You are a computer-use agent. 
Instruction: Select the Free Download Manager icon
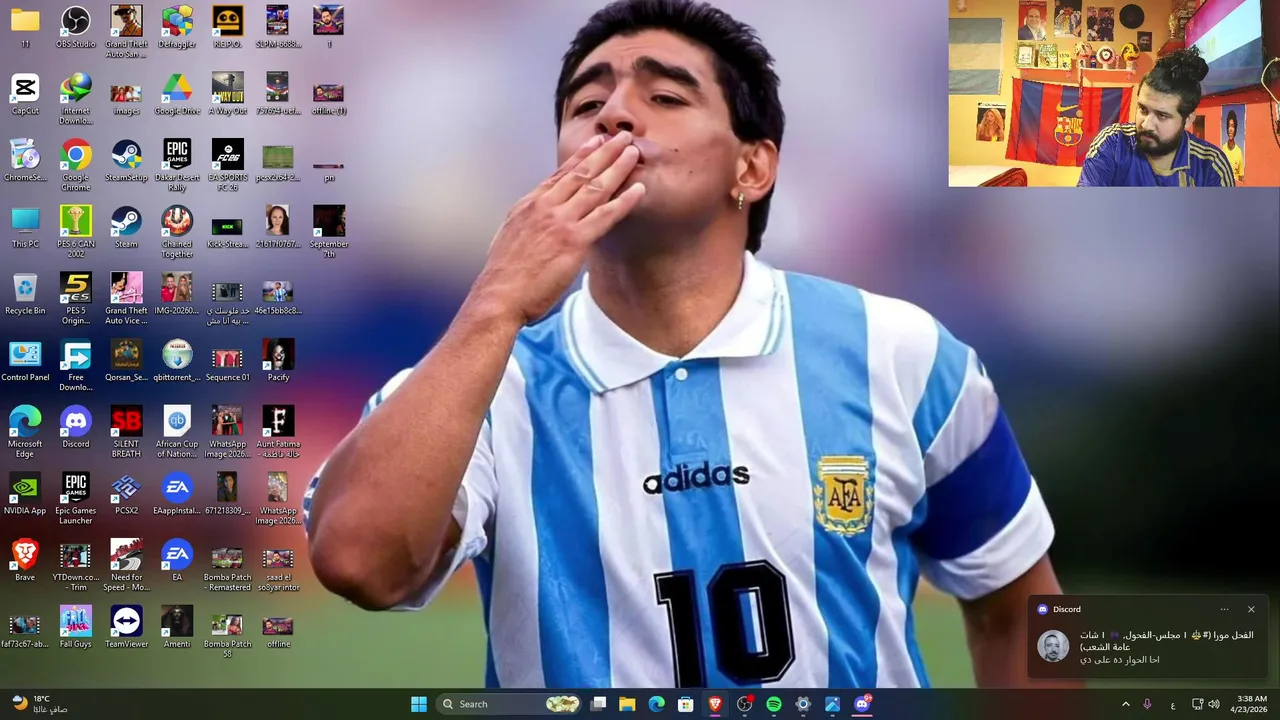pos(75,365)
